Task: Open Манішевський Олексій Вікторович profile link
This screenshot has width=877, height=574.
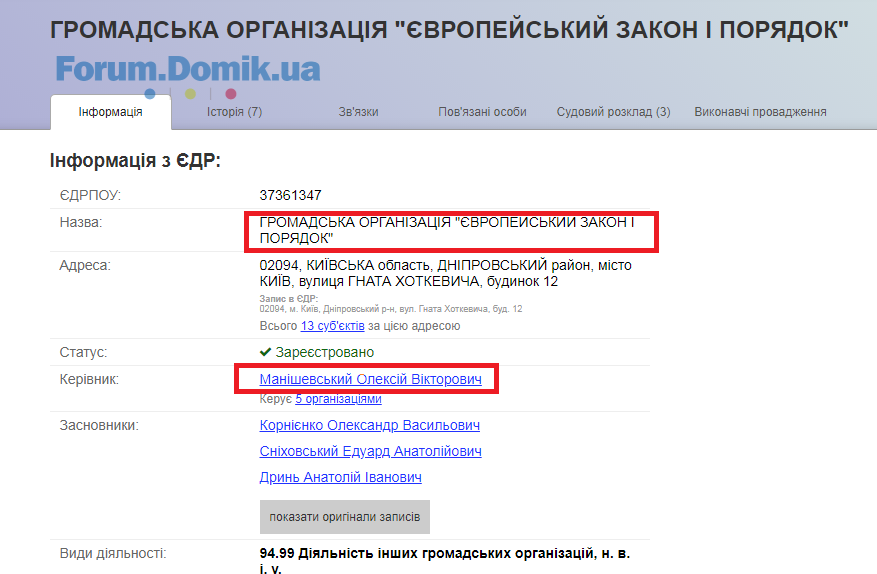Action: (x=370, y=380)
